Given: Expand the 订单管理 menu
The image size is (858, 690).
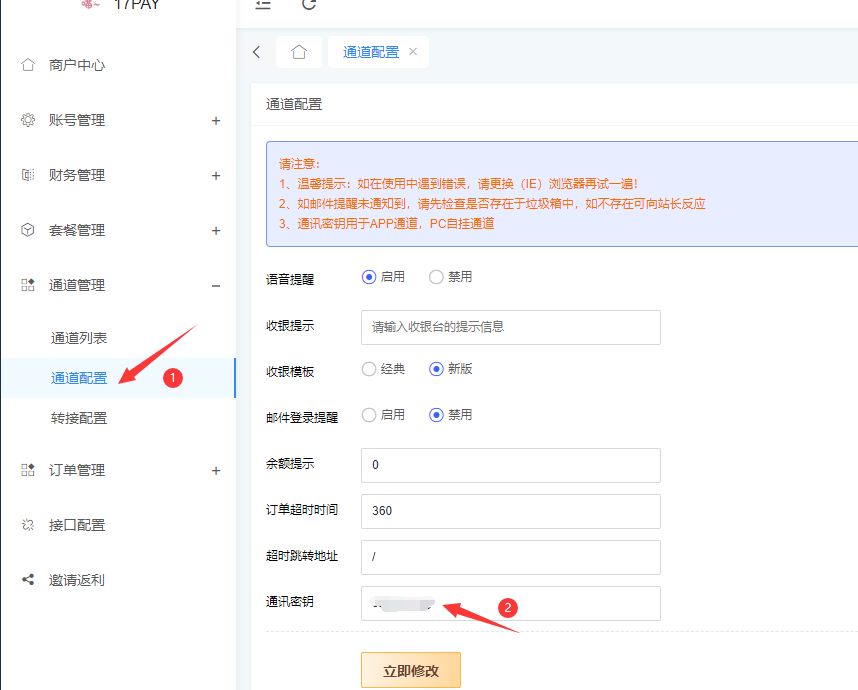Looking at the screenshot, I should coord(77,470).
